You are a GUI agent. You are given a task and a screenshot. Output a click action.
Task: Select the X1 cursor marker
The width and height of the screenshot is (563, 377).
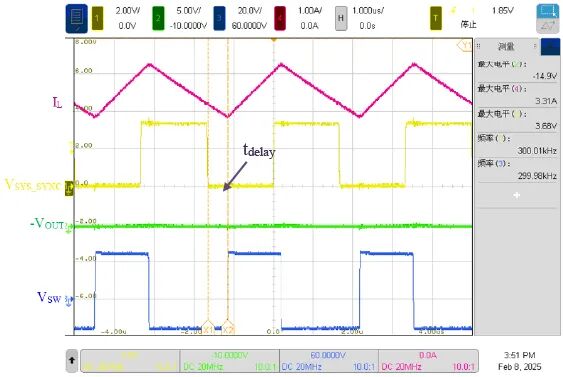coord(208,329)
